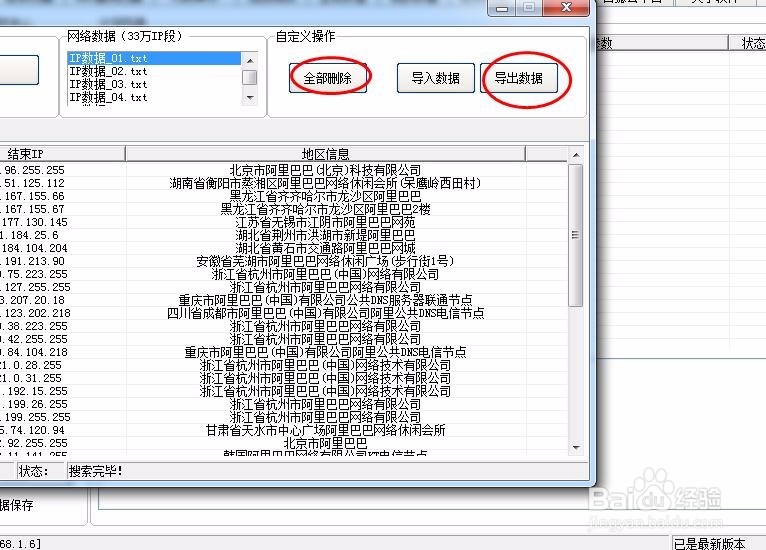The image size is (766, 550).
Task: Click 已是最新版本 in background window status bar
Action: pos(709,543)
